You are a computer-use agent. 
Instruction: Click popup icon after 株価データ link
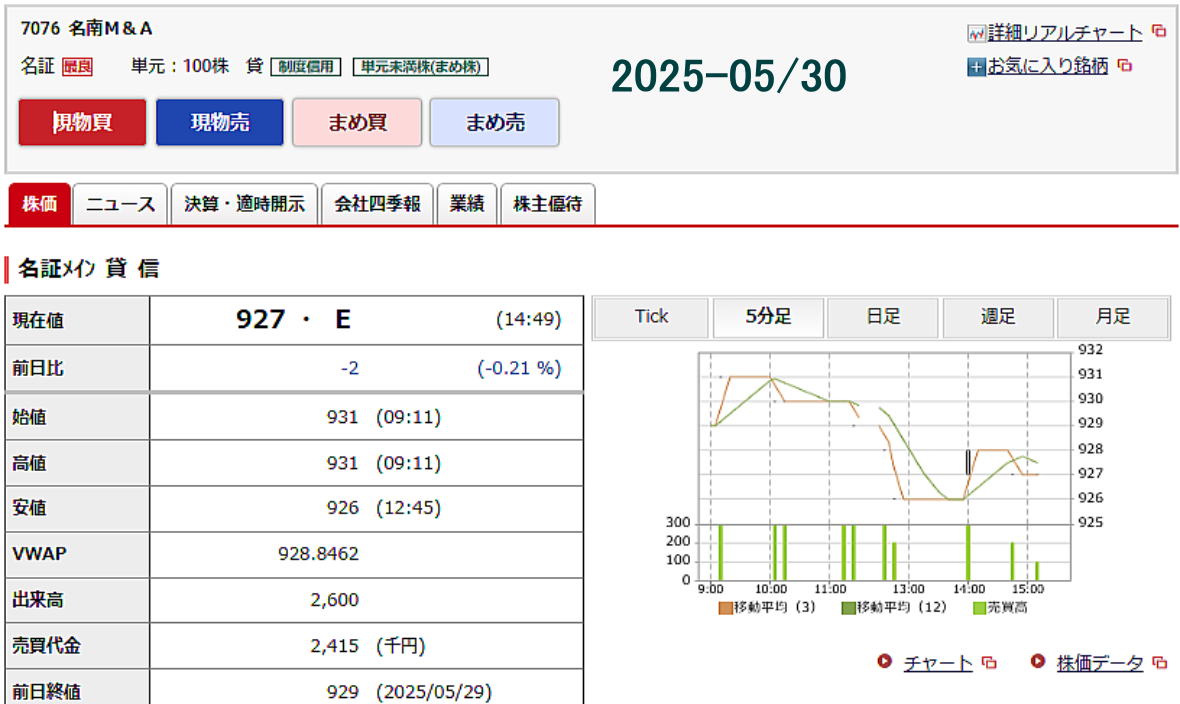(x=1160, y=663)
